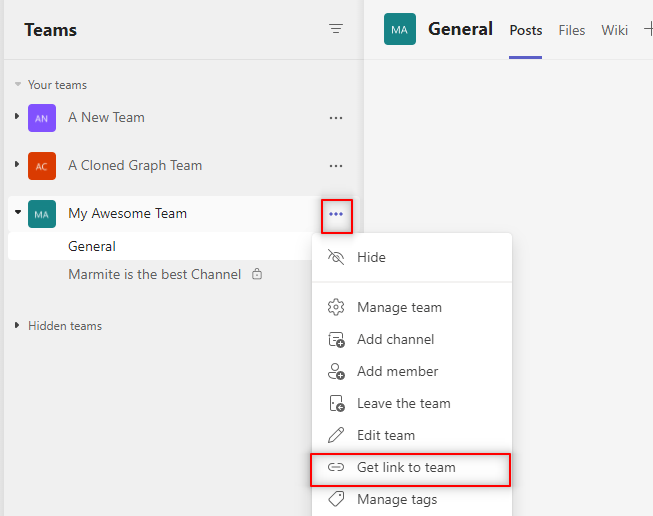Add a new tab with plus icon
653x516 pixels.
[x=647, y=30]
